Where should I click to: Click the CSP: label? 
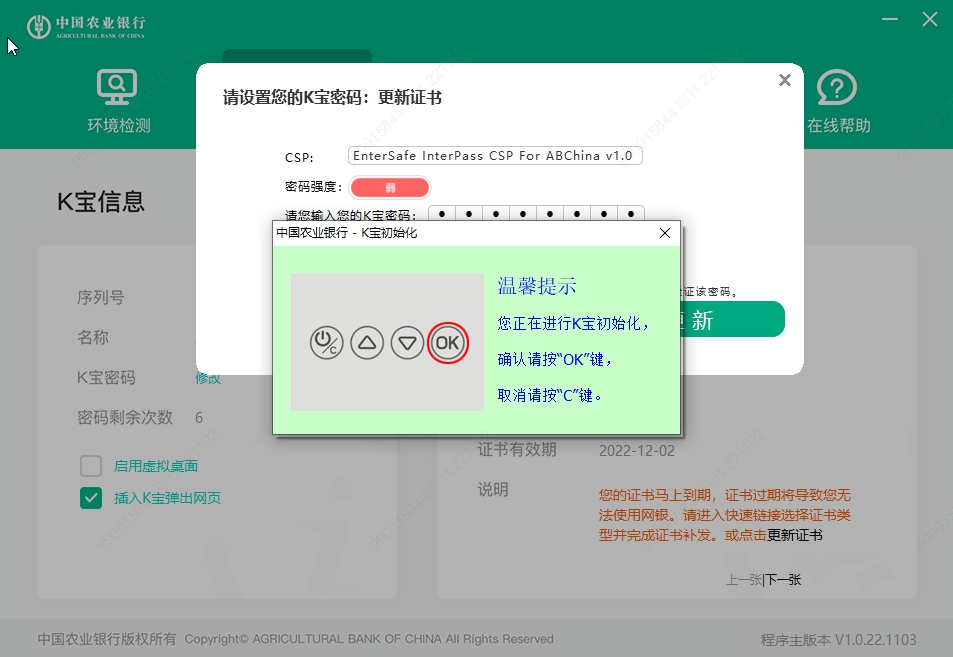click(x=299, y=157)
